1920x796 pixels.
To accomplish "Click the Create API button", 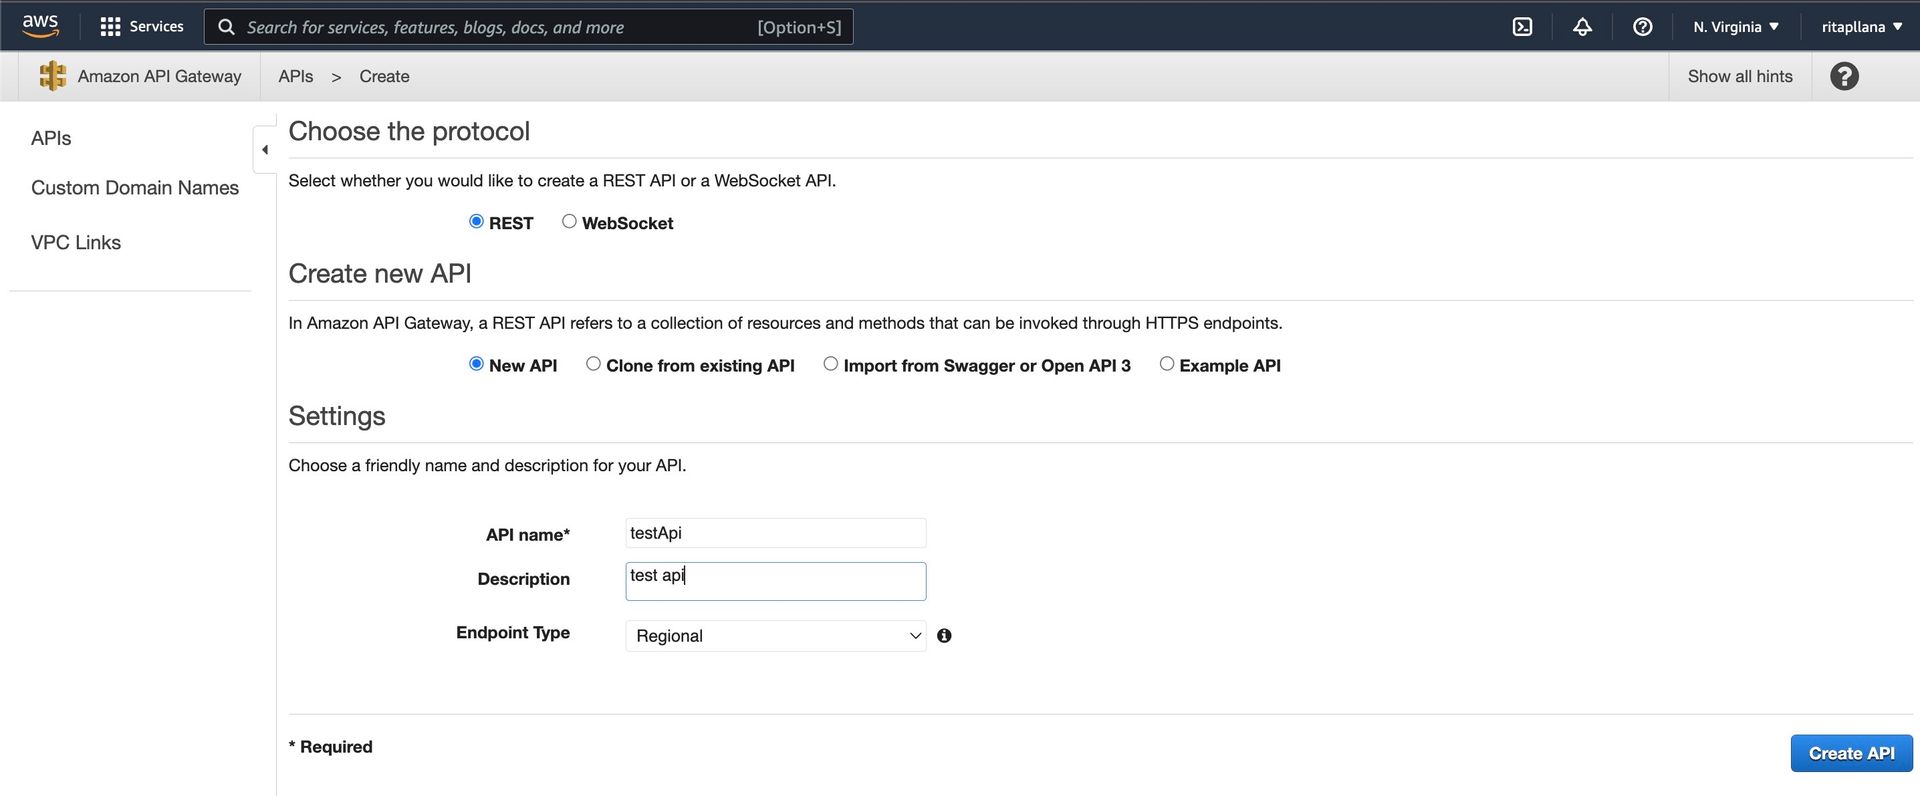I will 1851,754.
